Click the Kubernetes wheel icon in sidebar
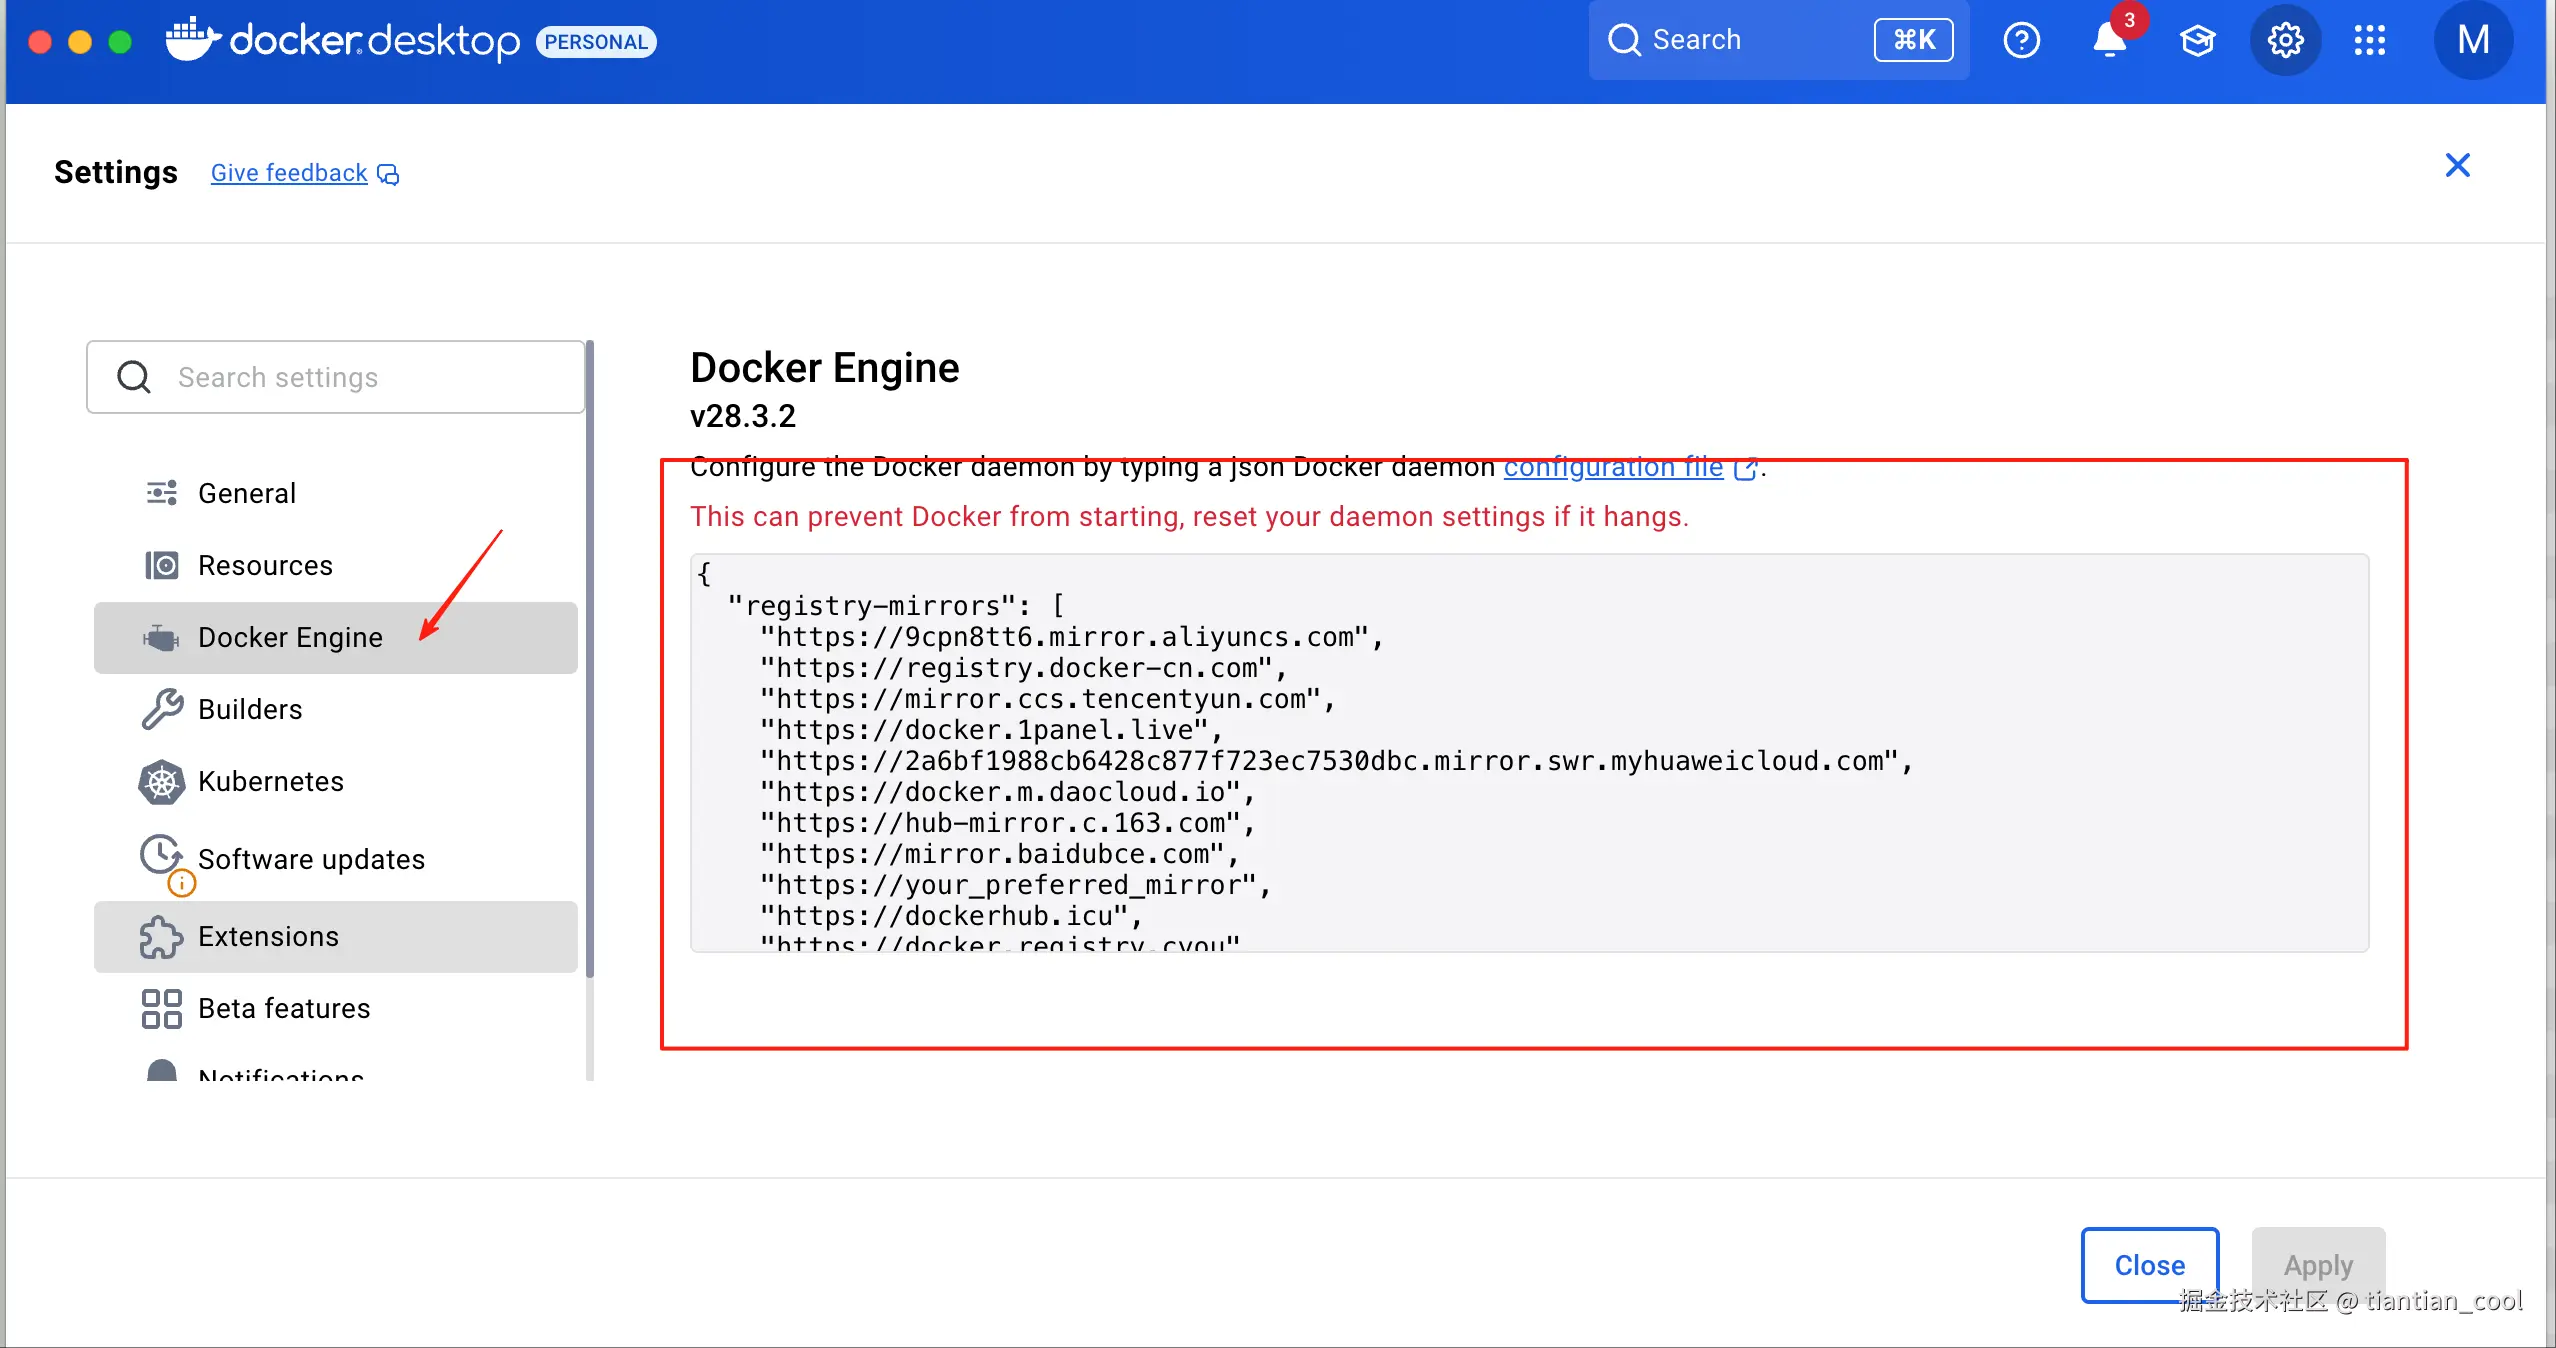The width and height of the screenshot is (2556, 1348). 161,782
